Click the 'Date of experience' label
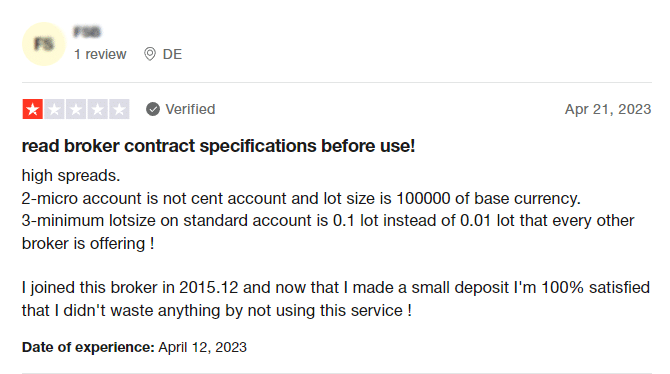Screen dimensions: 670x374 [88, 347]
